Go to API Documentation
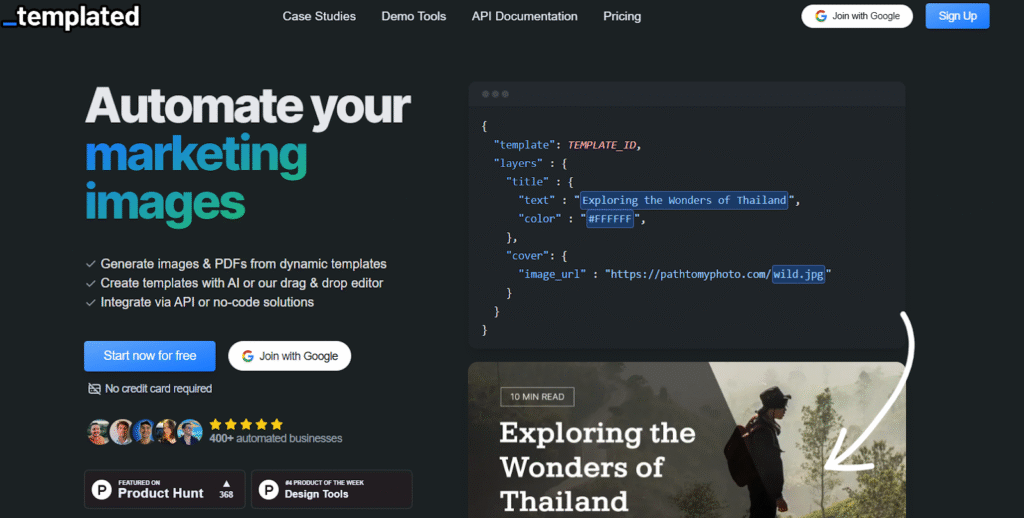Screen dimensions: 1024x518 [524, 16]
